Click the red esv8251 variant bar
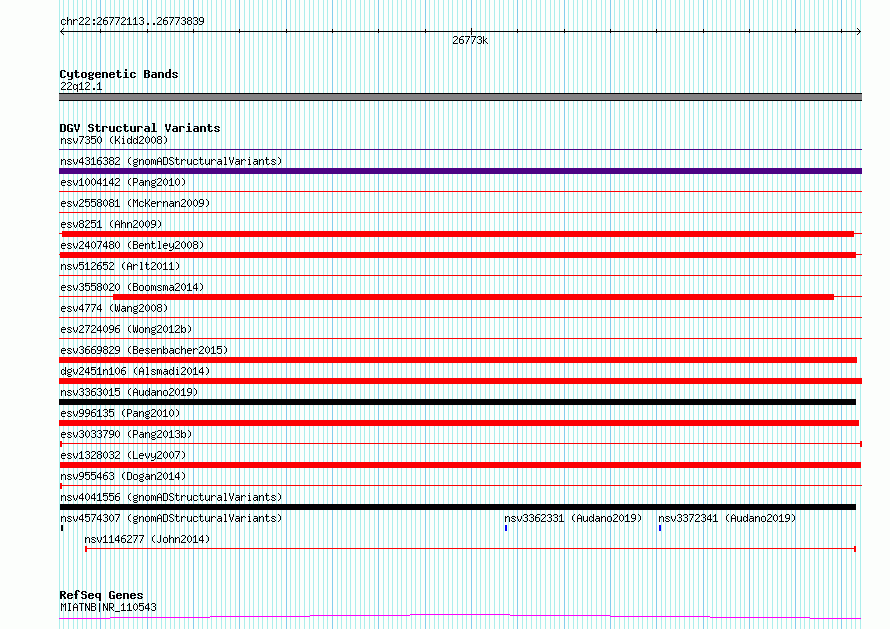The image size is (890, 629). pyautogui.click(x=457, y=234)
